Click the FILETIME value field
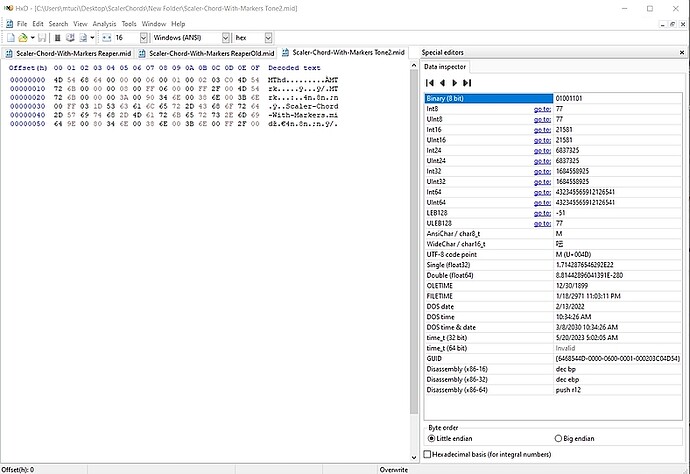 [x=617, y=296]
